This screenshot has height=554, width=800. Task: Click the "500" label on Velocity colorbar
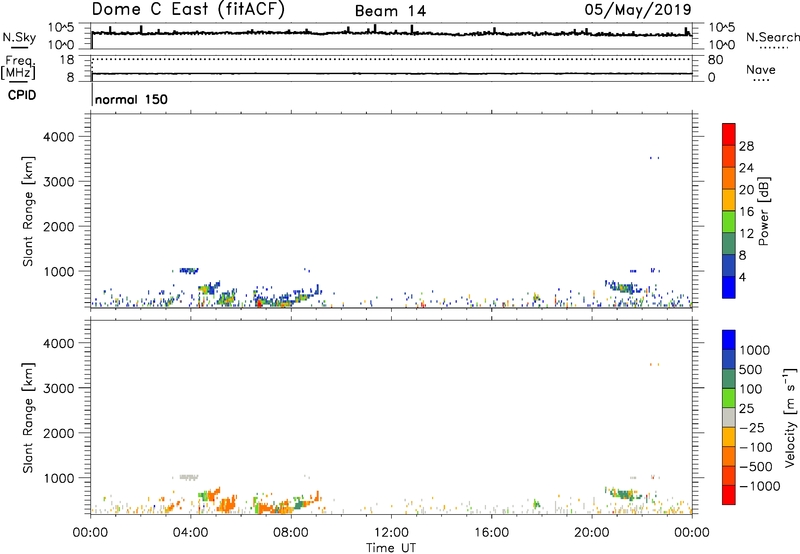coord(750,369)
